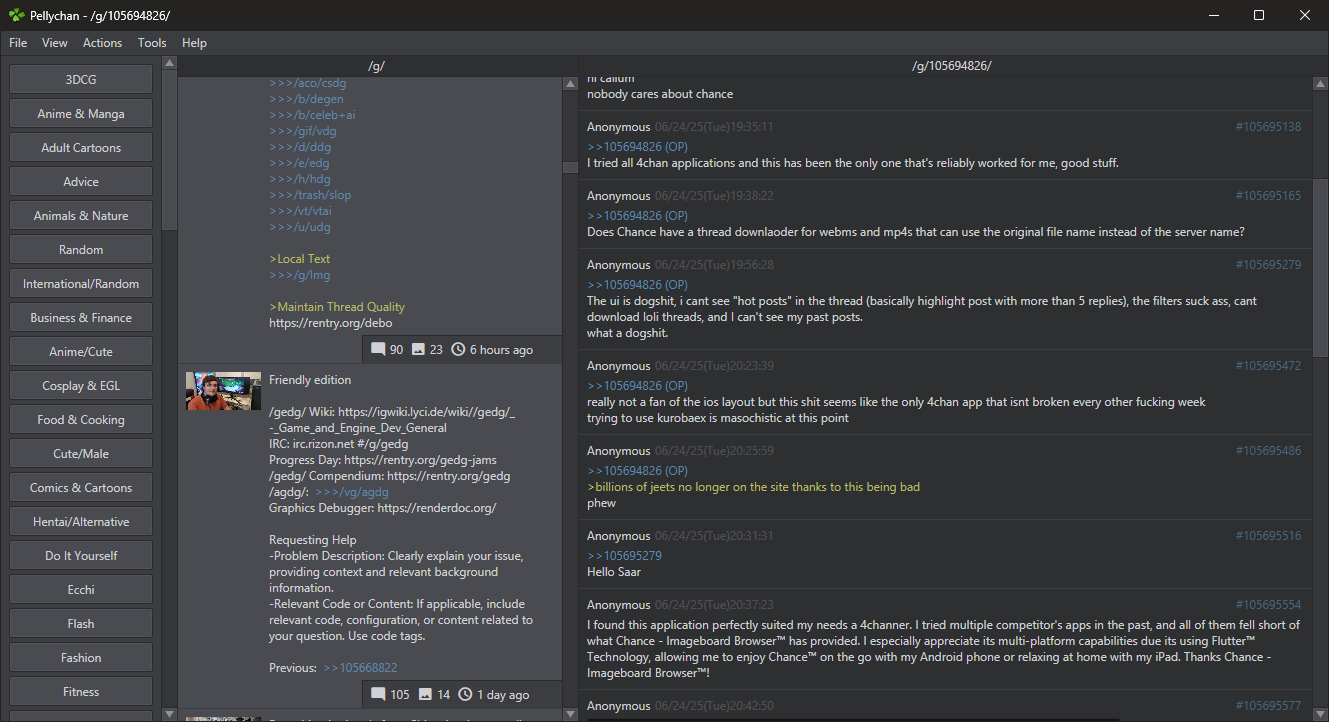
Task: Open the Fashion board
Action: click(81, 658)
